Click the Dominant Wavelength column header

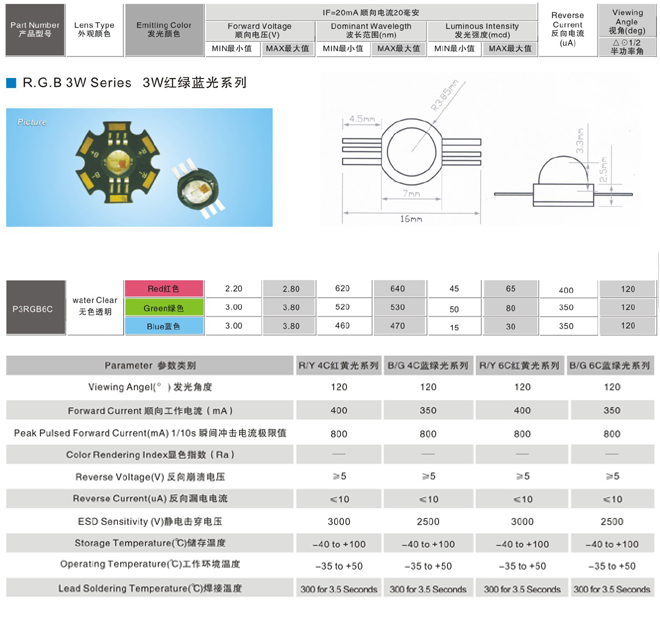[370, 31]
